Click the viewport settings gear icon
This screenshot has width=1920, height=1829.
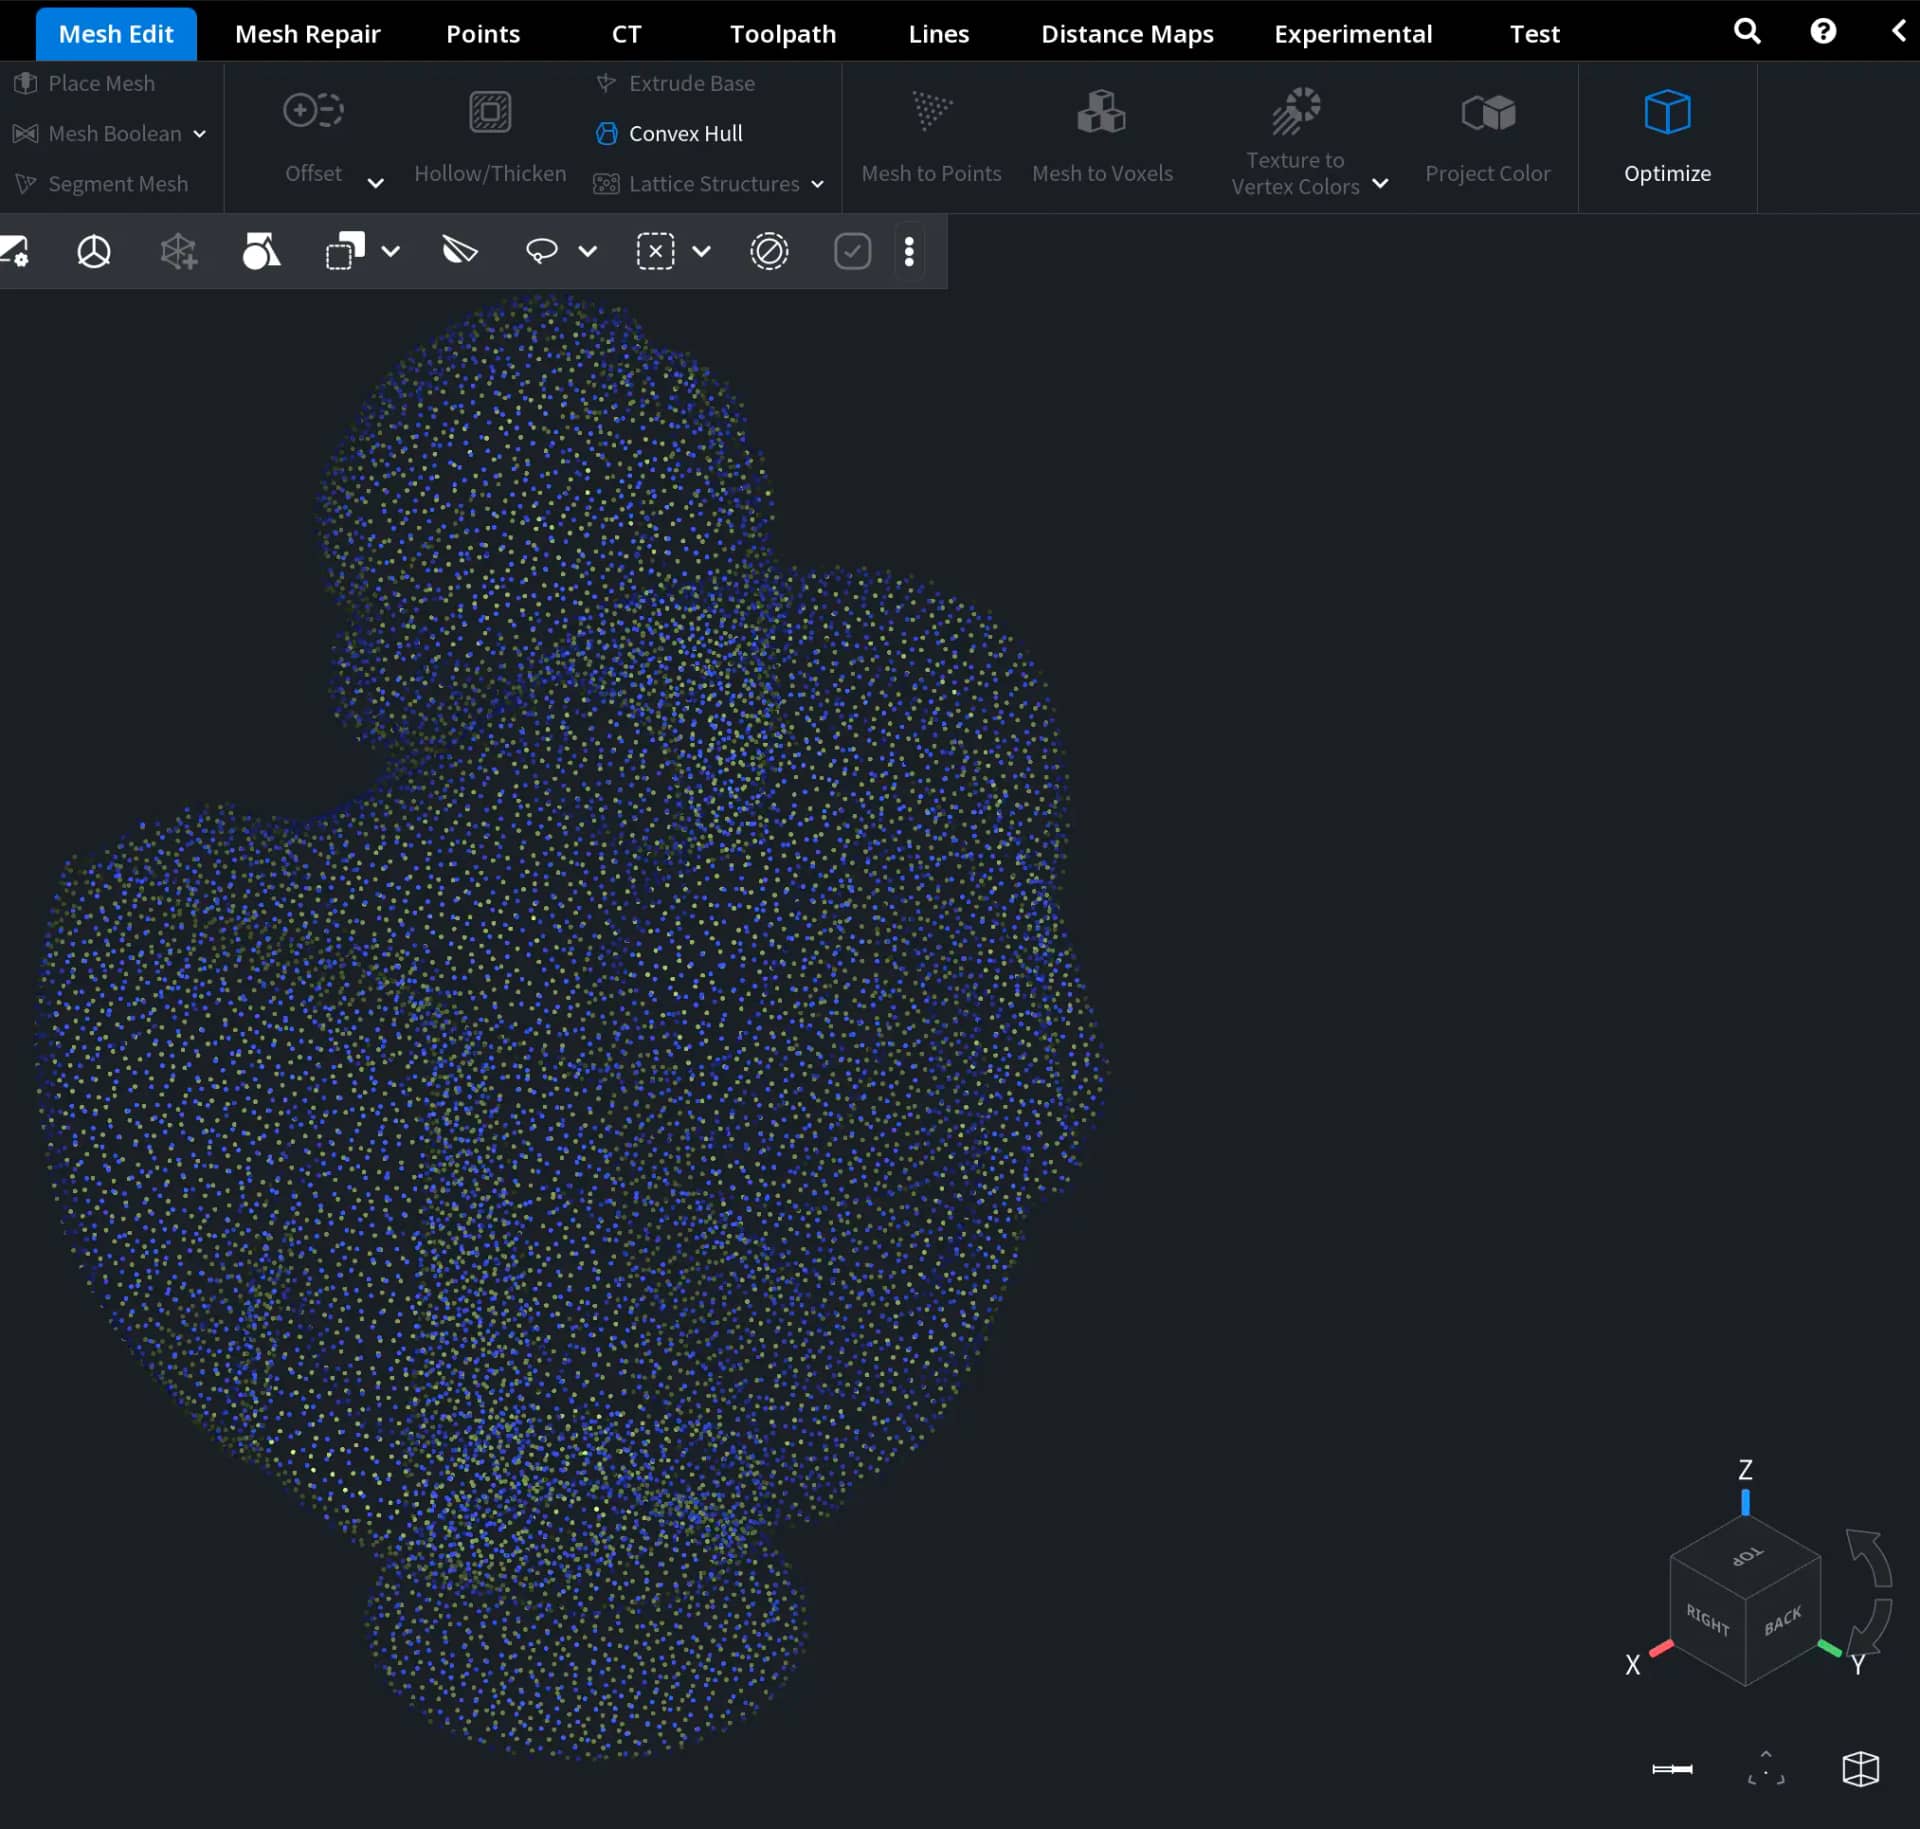click(15, 251)
